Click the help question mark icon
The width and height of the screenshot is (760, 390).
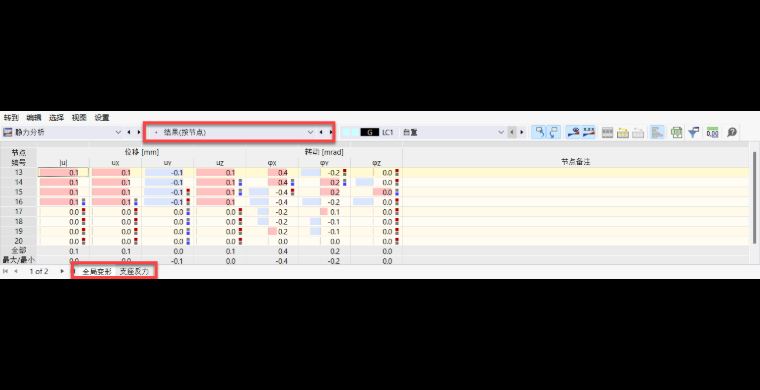click(732, 132)
